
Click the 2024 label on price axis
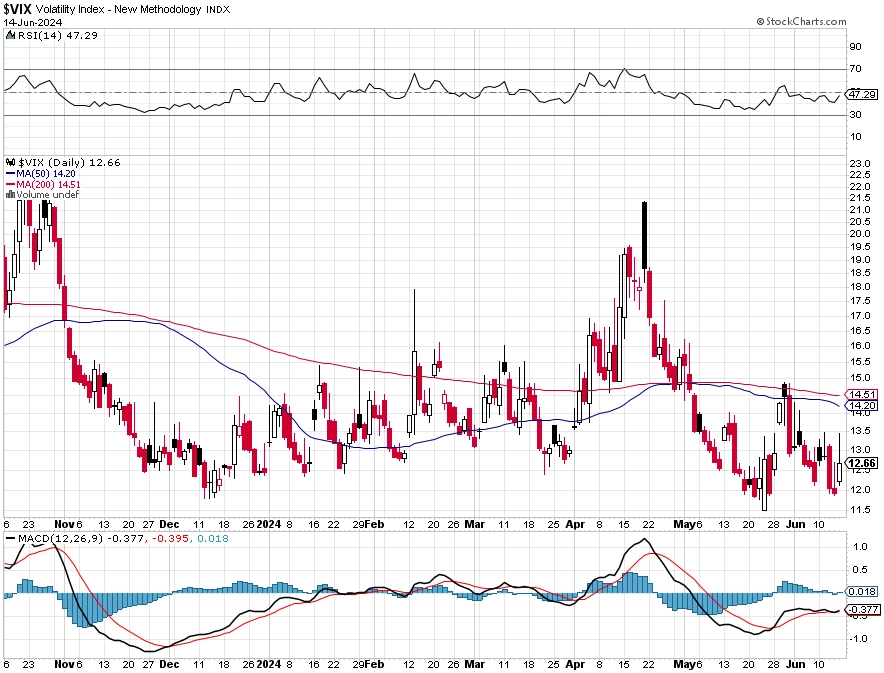coord(269,524)
